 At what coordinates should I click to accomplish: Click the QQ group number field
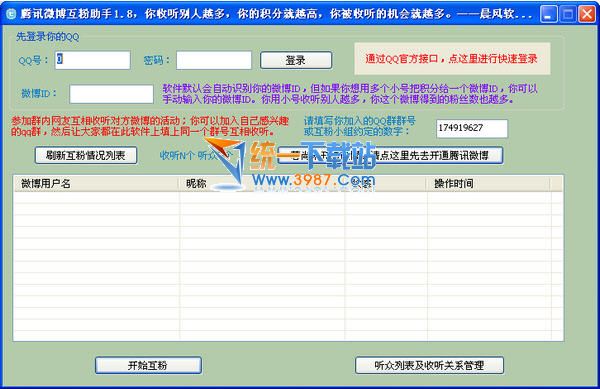click(x=472, y=128)
